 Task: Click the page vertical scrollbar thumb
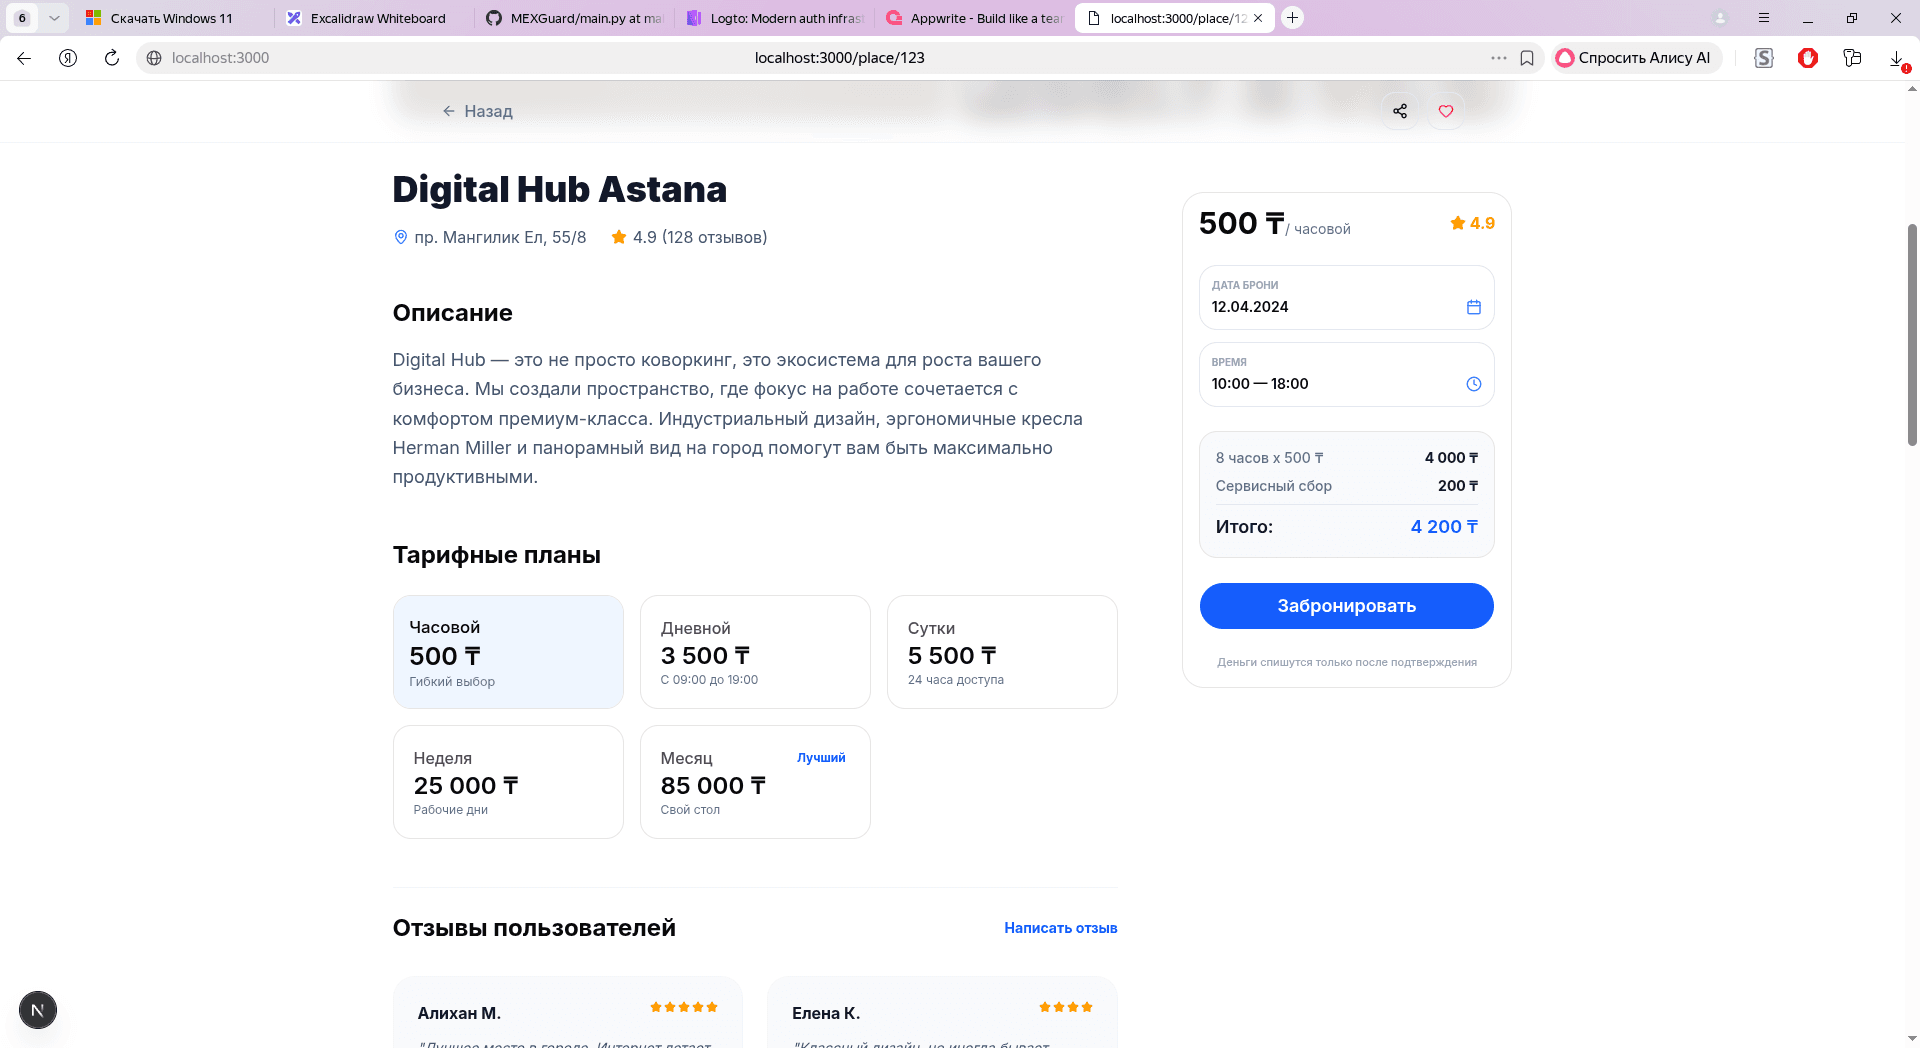pos(1912,335)
